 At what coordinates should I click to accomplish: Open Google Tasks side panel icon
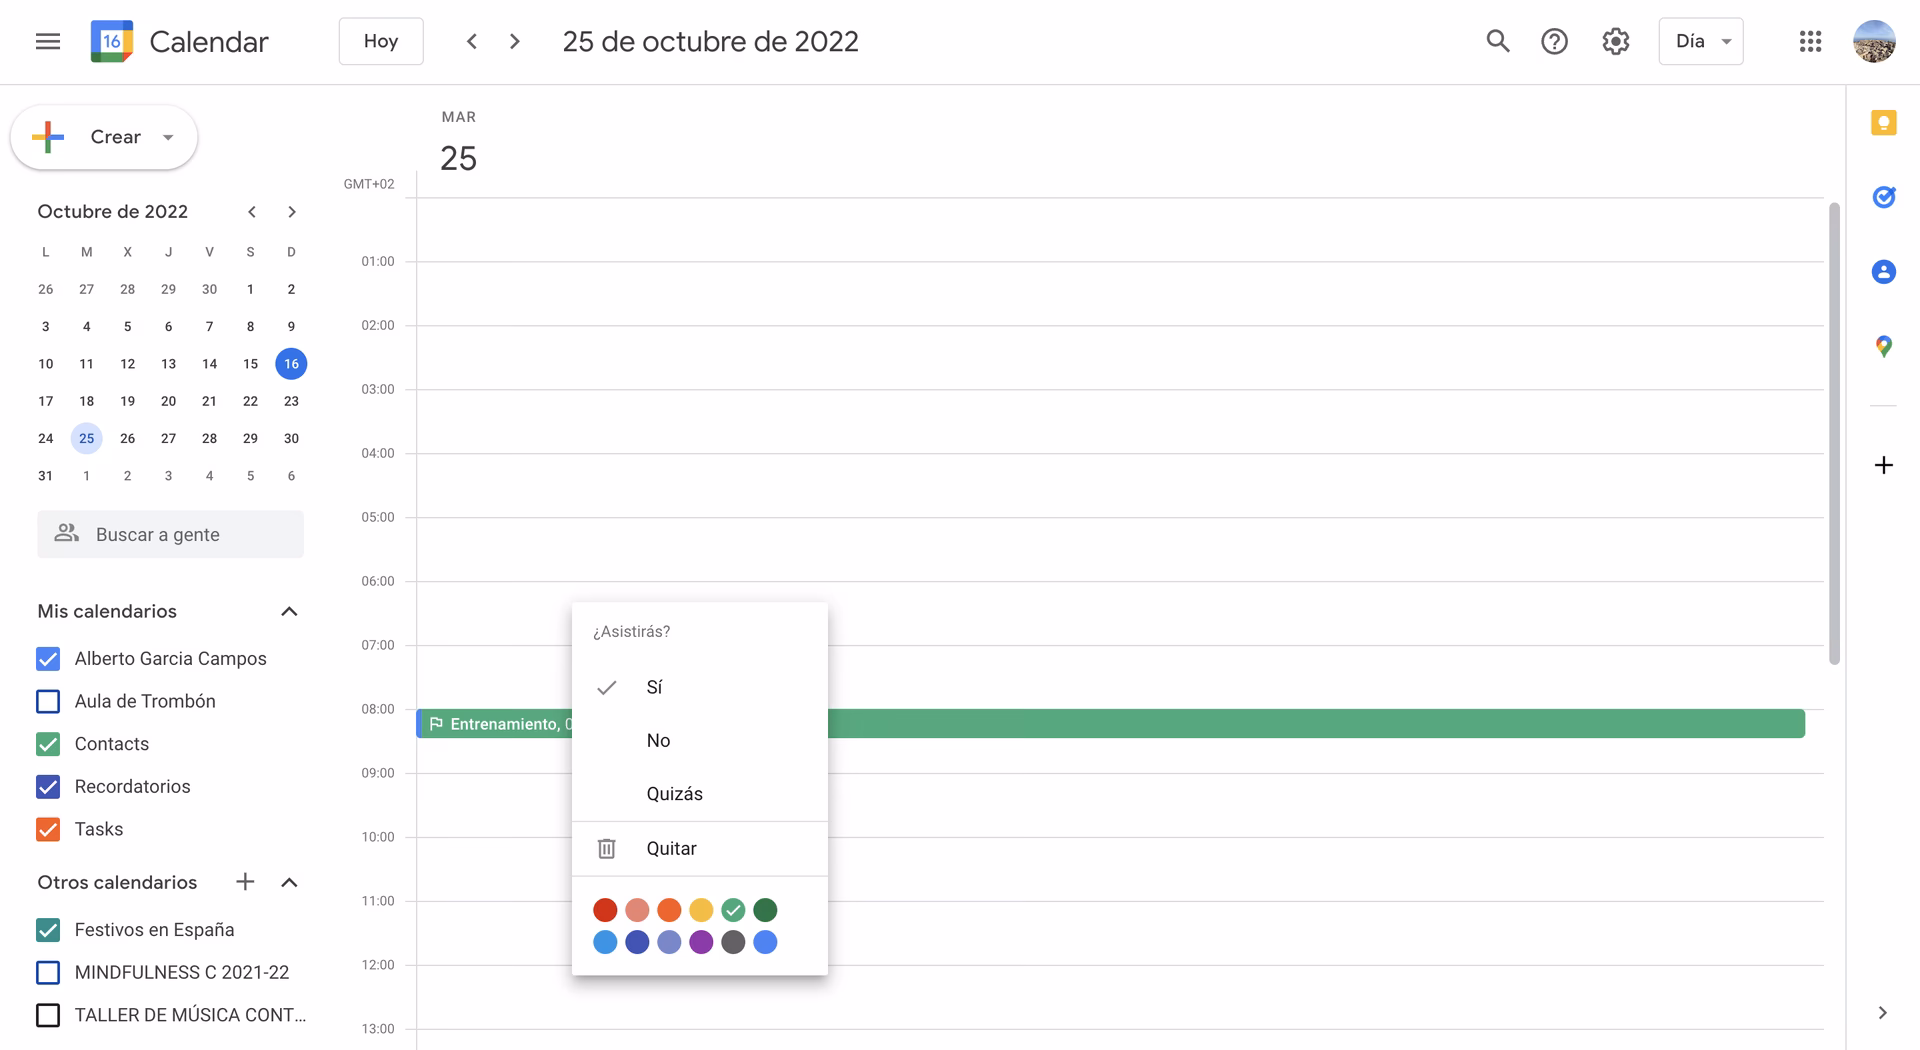tap(1884, 197)
